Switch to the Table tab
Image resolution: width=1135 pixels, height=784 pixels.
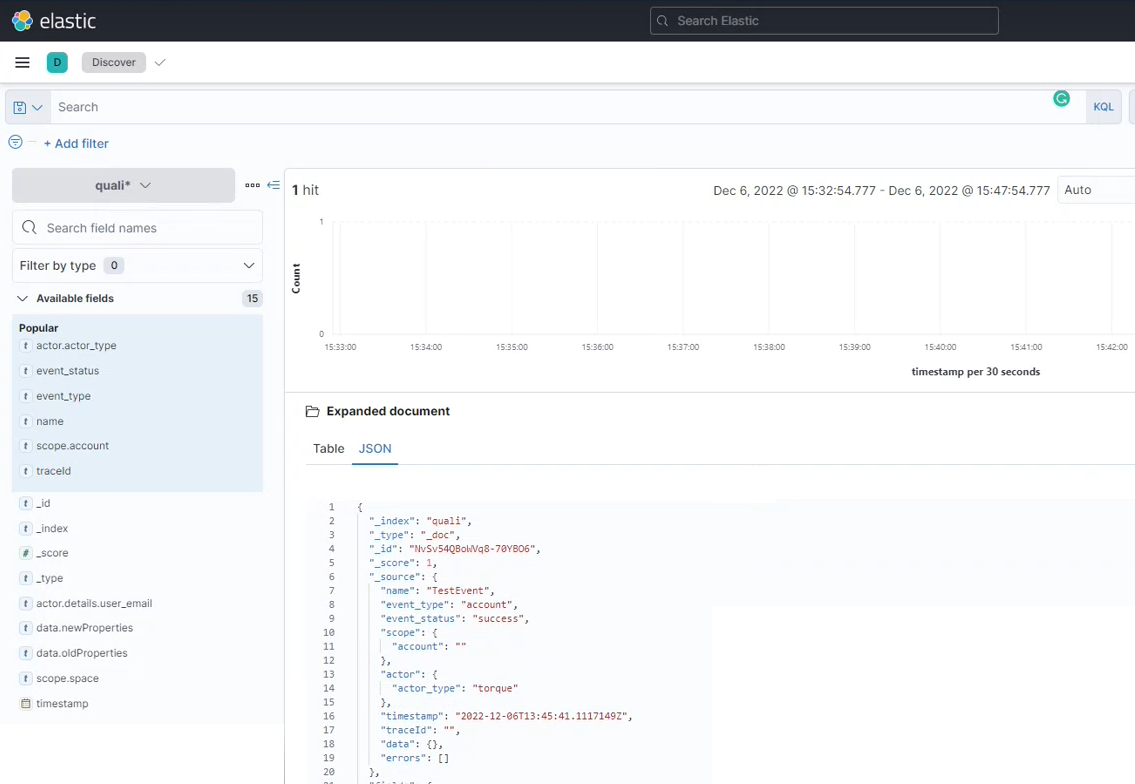pos(328,449)
